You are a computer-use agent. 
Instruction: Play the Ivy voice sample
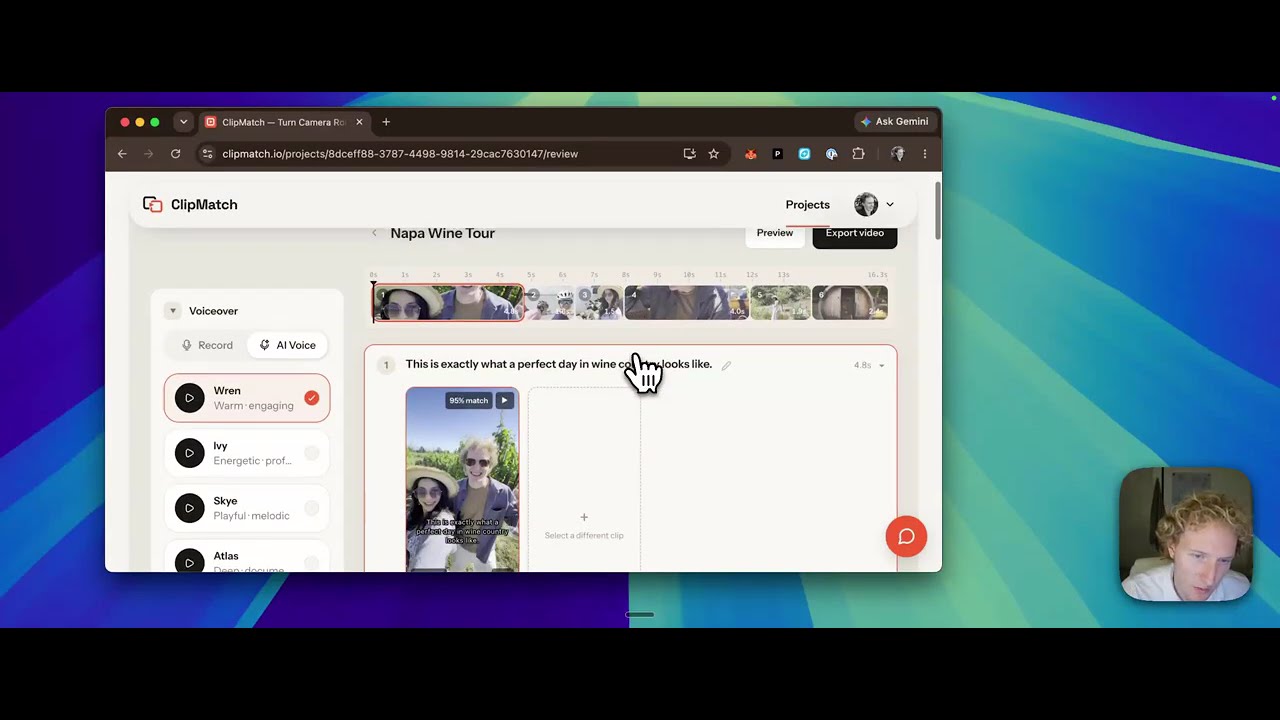[x=189, y=453]
